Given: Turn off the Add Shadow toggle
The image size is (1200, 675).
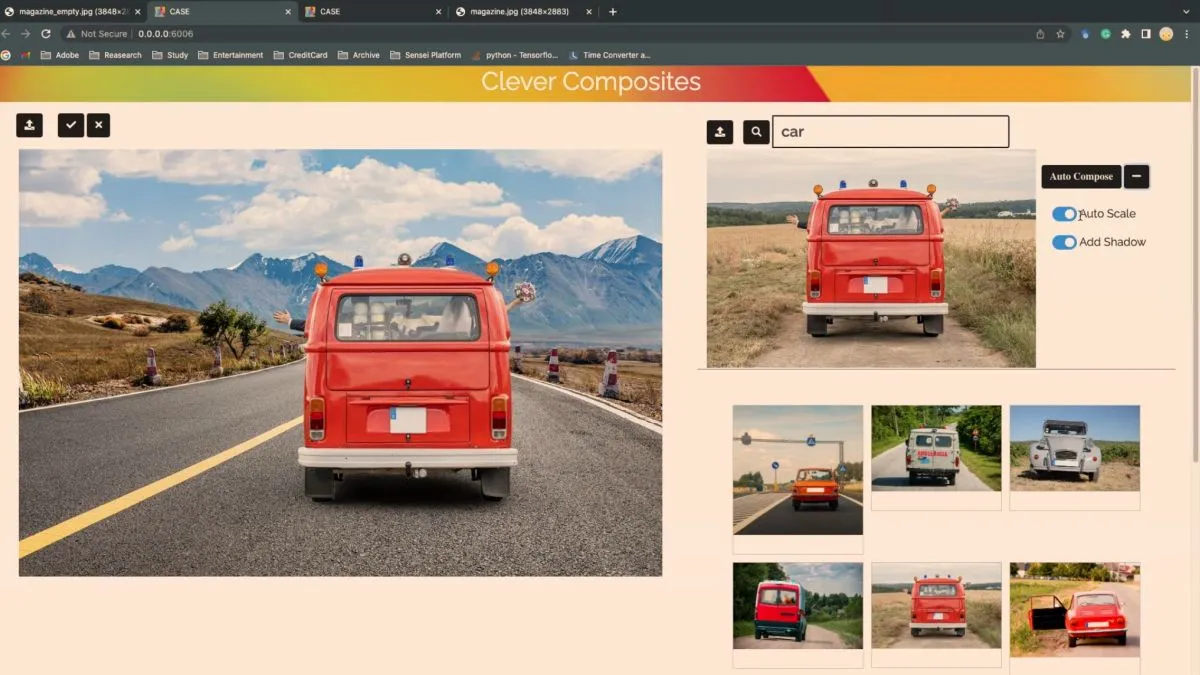Looking at the screenshot, I should point(1064,242).
